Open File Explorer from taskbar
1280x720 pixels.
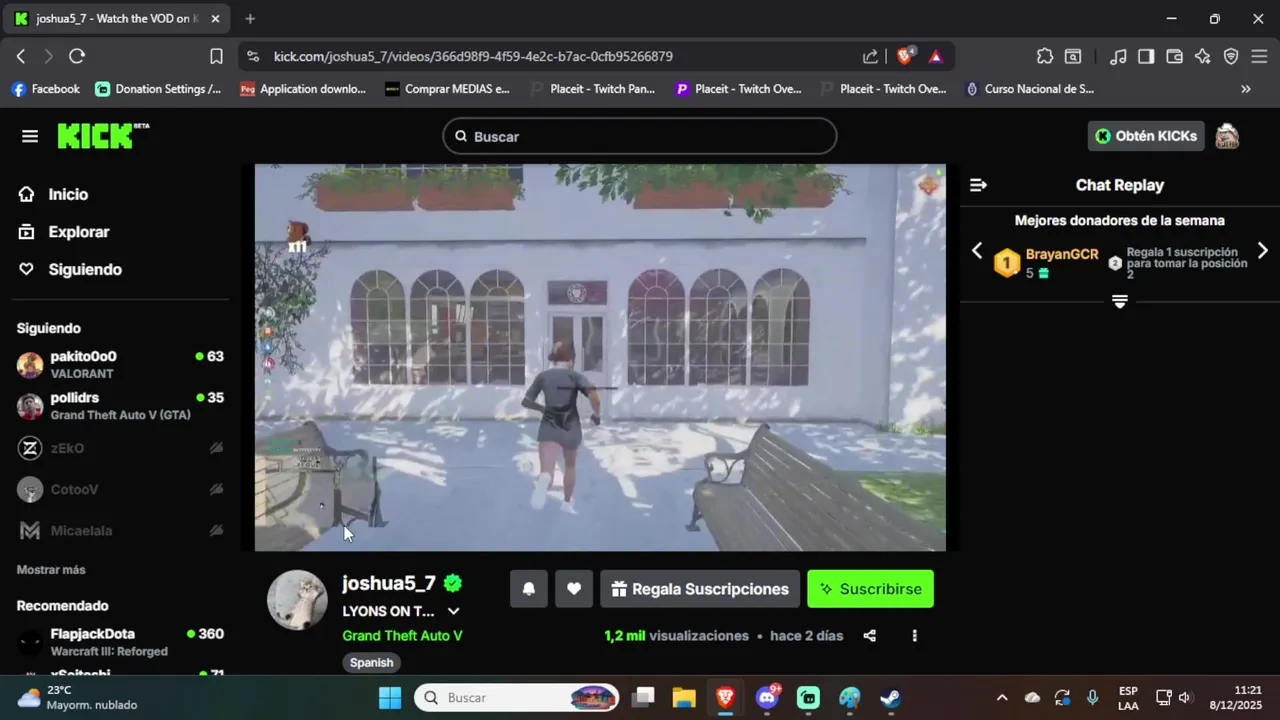point(683,697)
